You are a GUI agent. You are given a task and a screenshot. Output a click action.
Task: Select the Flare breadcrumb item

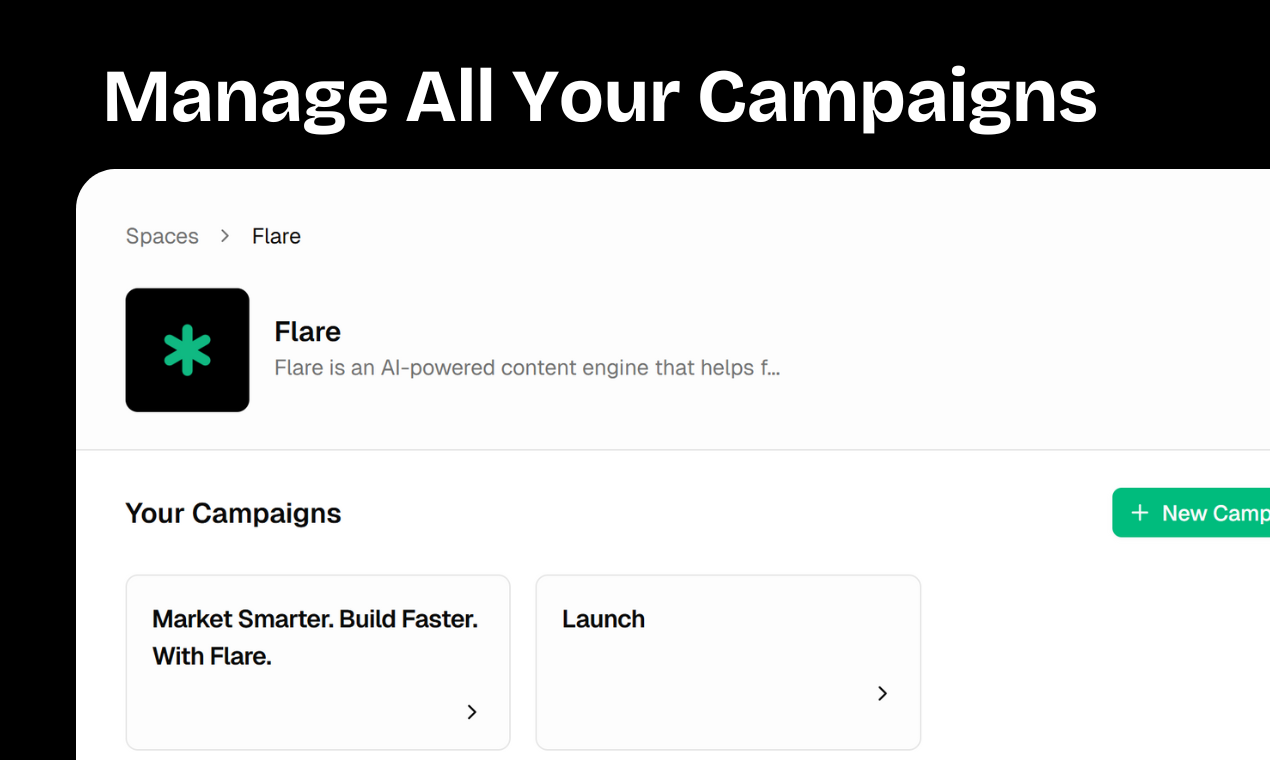tap(276, 237)
